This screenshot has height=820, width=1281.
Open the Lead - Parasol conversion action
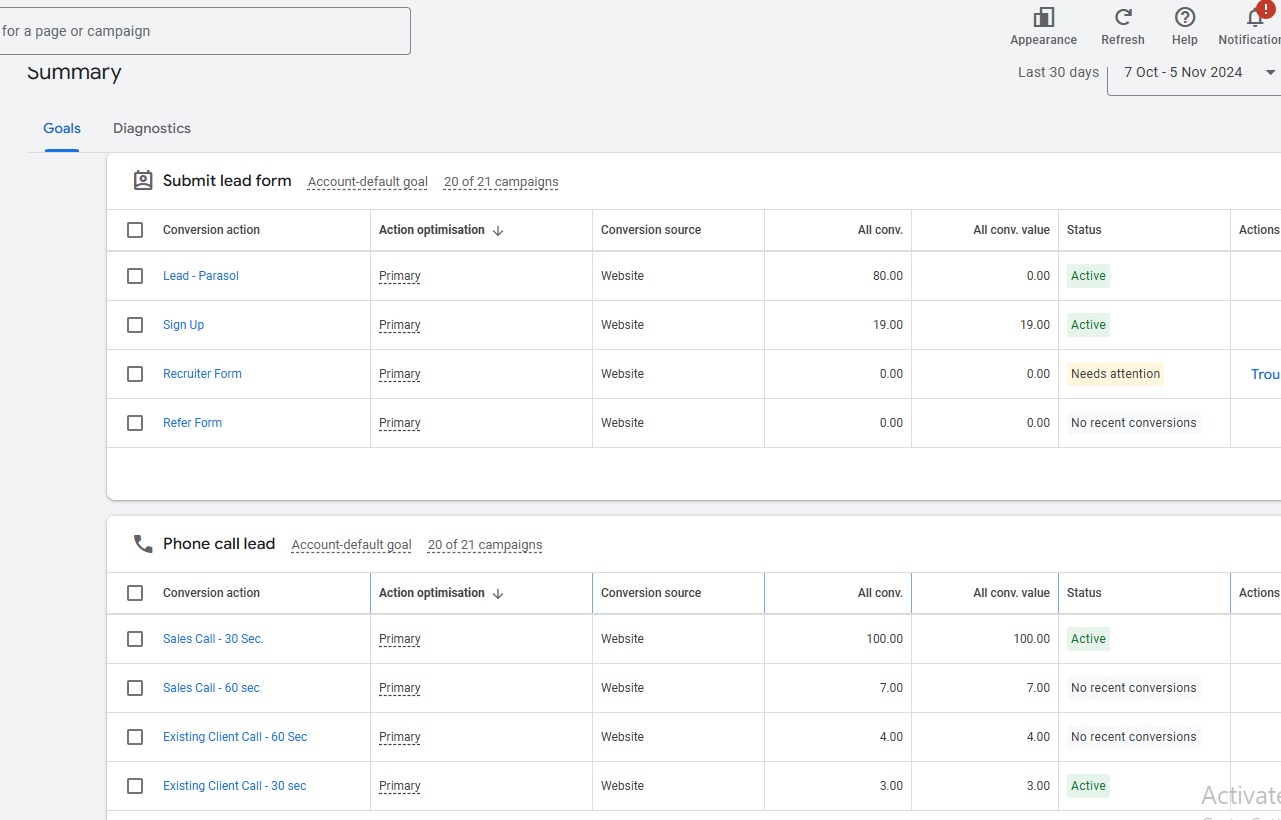tap(200, 276)
